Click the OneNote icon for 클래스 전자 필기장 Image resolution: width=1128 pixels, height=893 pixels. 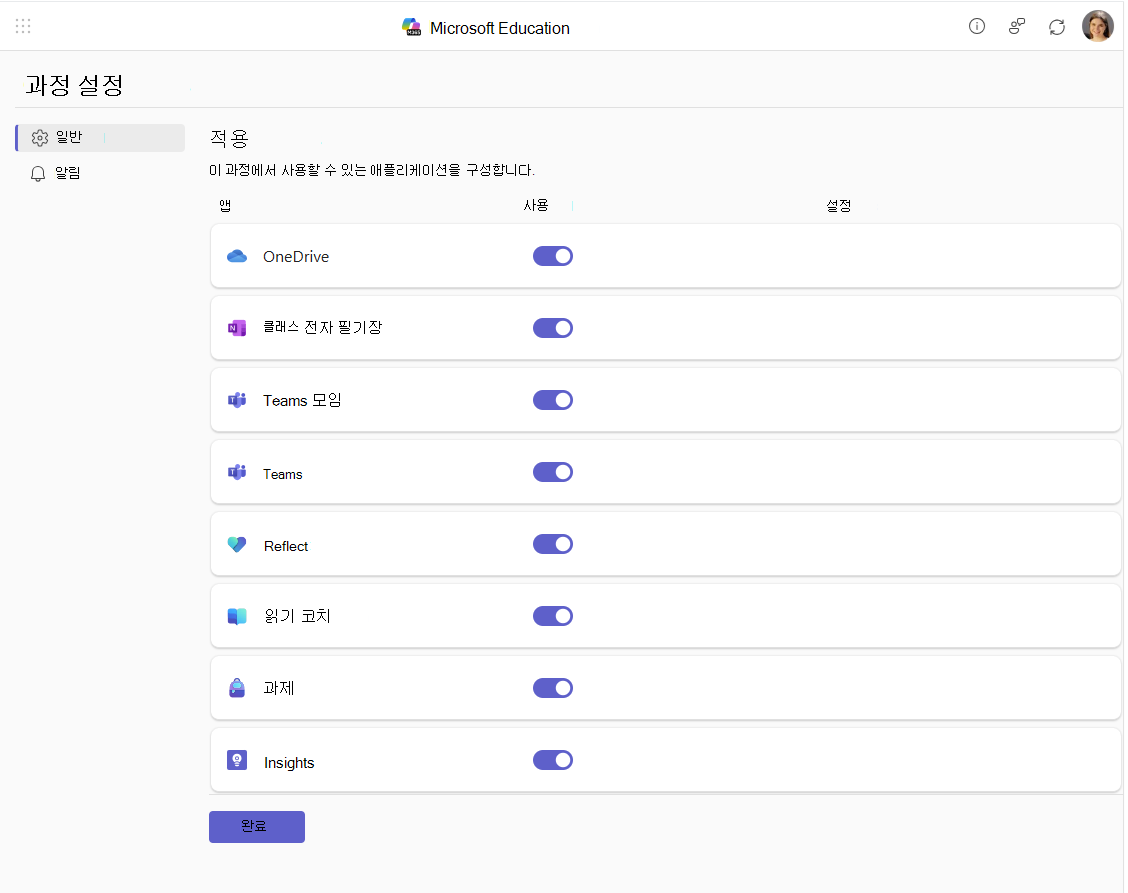(x=237, y=328)
